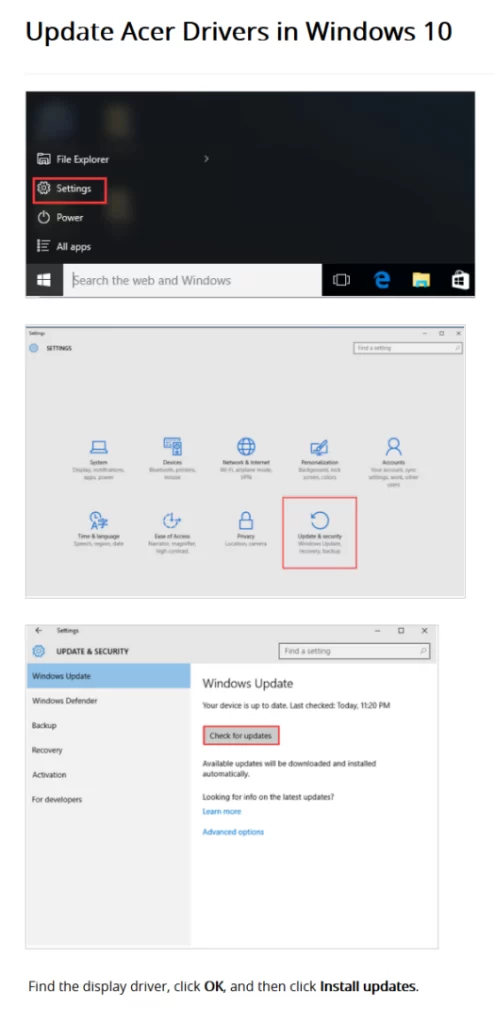Expand the File Explorer submenu chevron

[x=206, y=159]
